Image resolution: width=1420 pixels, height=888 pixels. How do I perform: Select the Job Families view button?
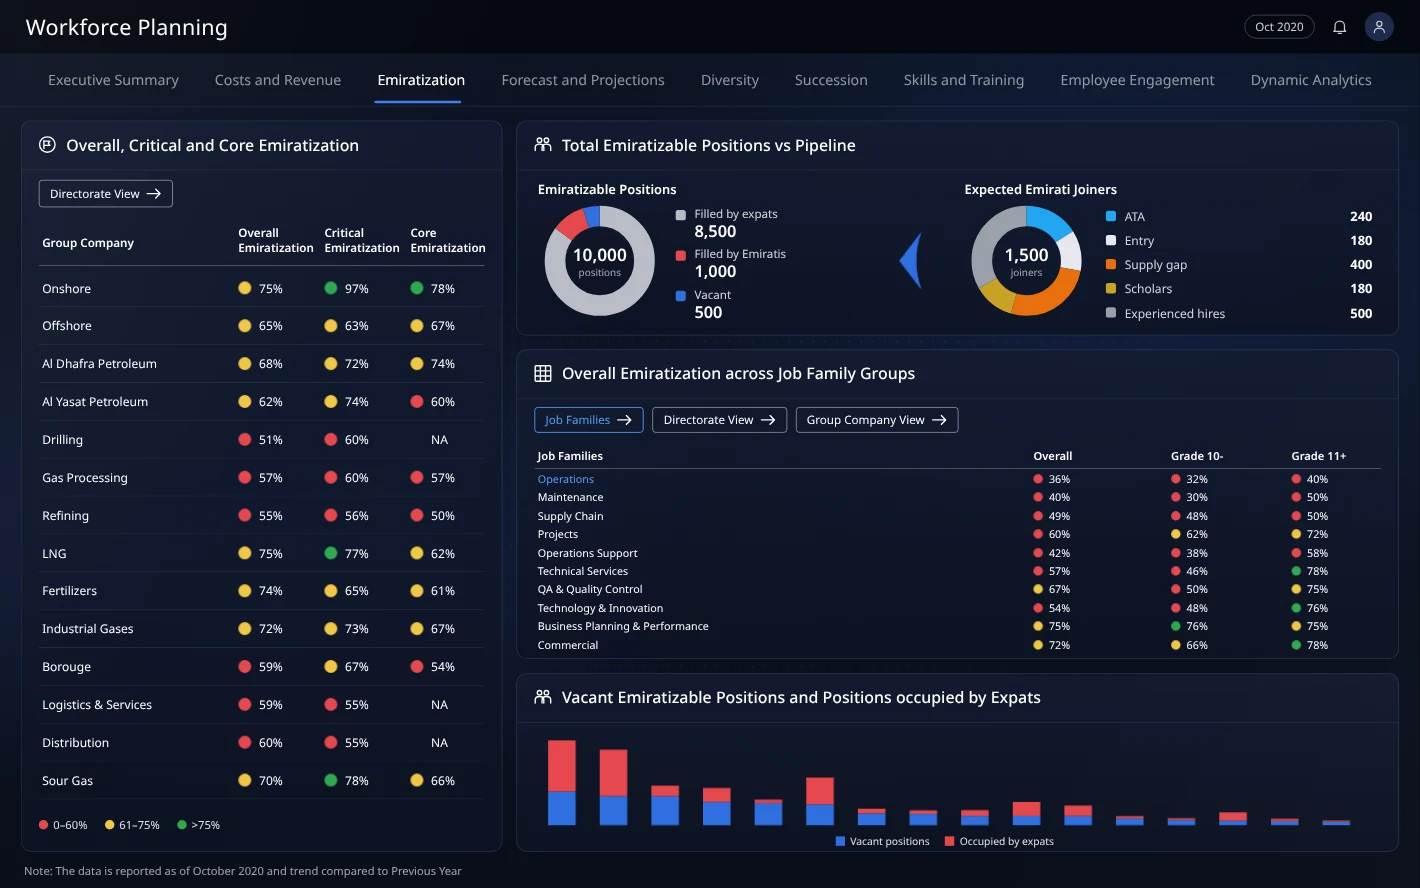tap(588, 420)
